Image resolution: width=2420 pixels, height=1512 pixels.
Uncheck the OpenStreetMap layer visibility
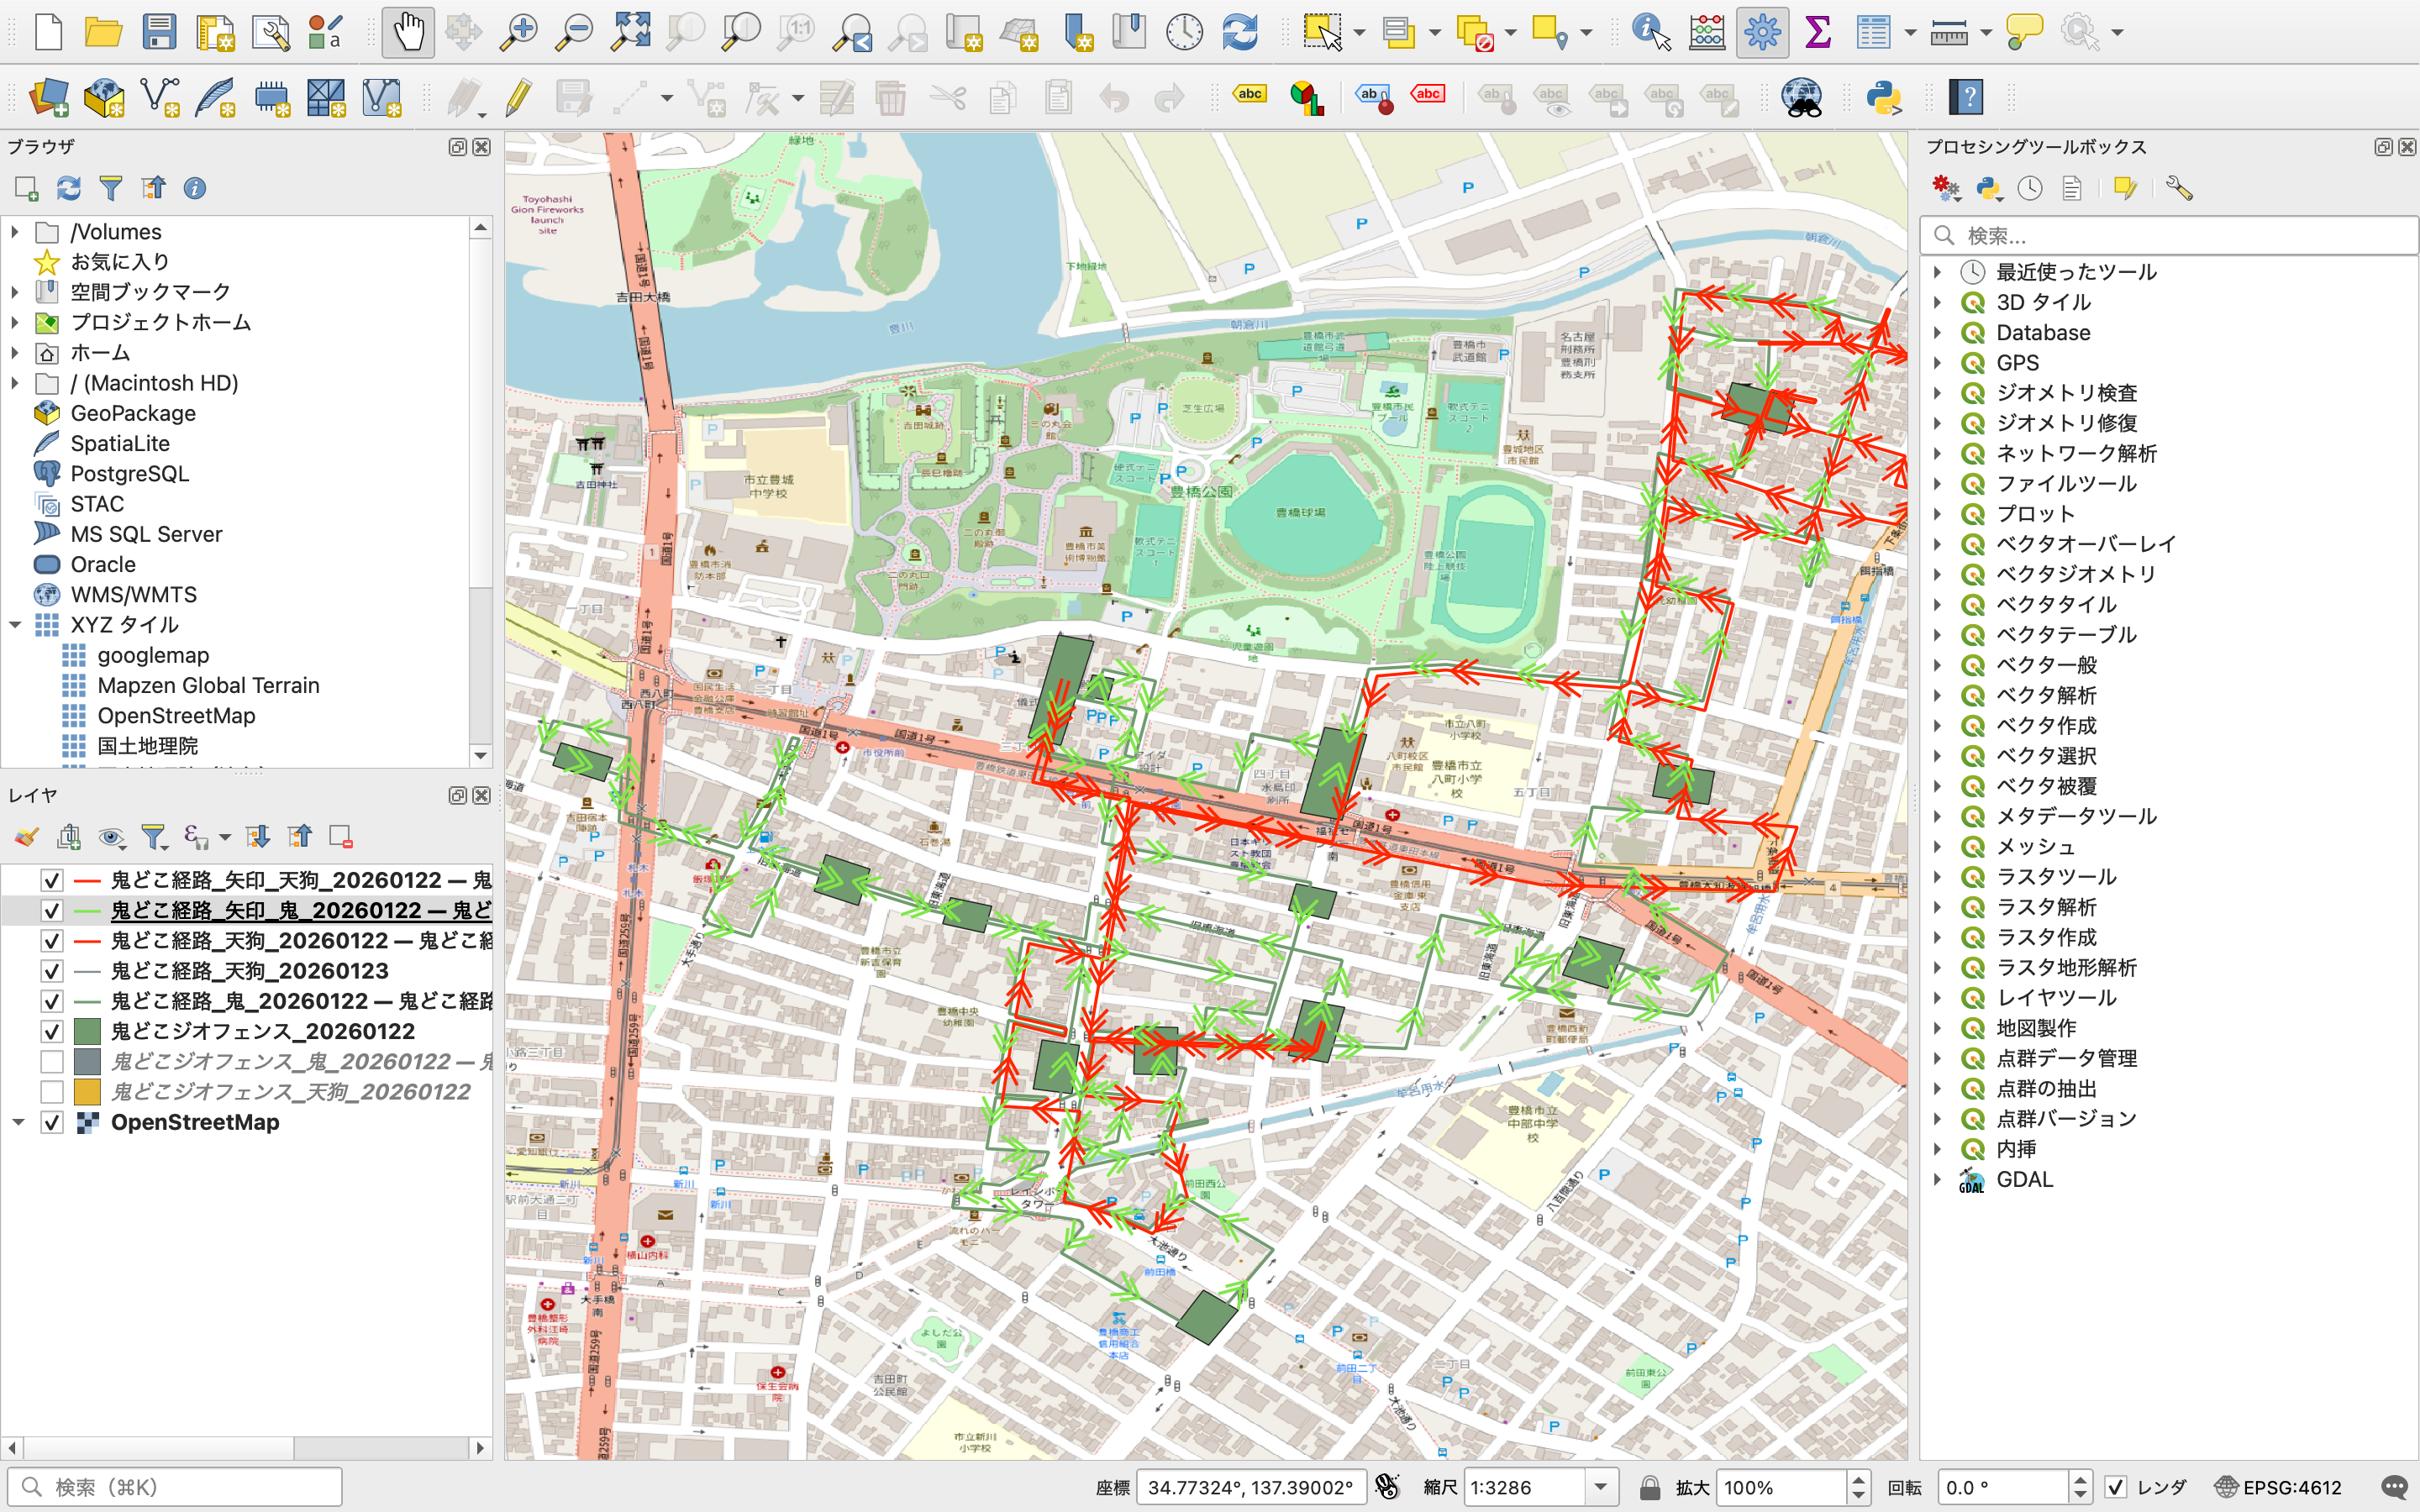pyautogui.click(x=52, y=1122)
